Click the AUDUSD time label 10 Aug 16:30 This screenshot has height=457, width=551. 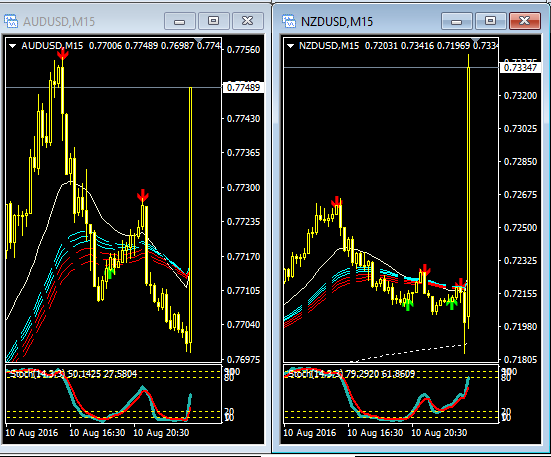point(97,432)
